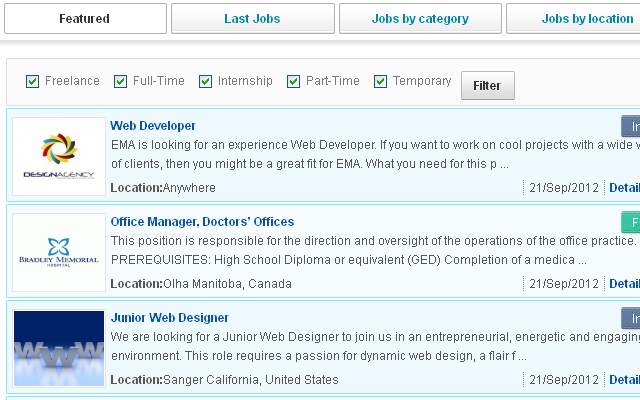The height and width of the screenshot is (400, 640).
Task: Click the green job type badge on Office Manager
Action: [x=631, y=222]
